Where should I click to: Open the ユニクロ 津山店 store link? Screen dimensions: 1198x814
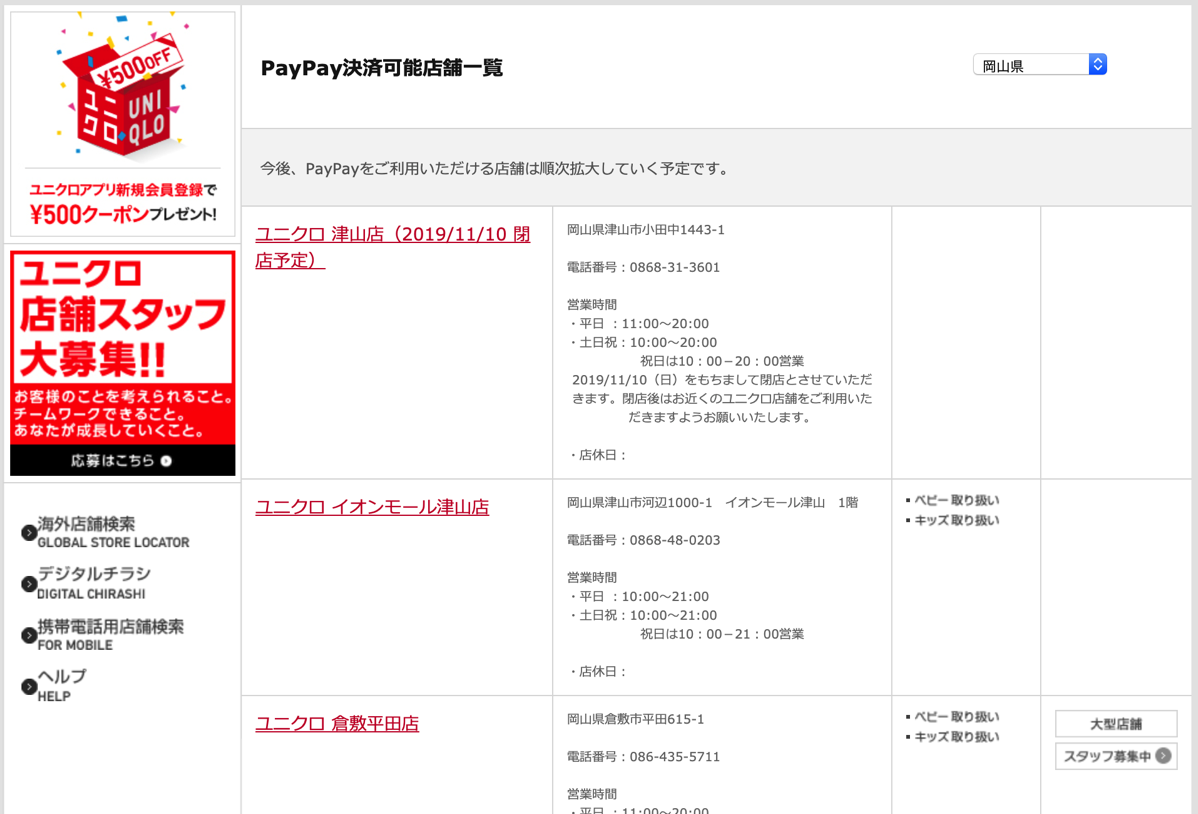393,247
